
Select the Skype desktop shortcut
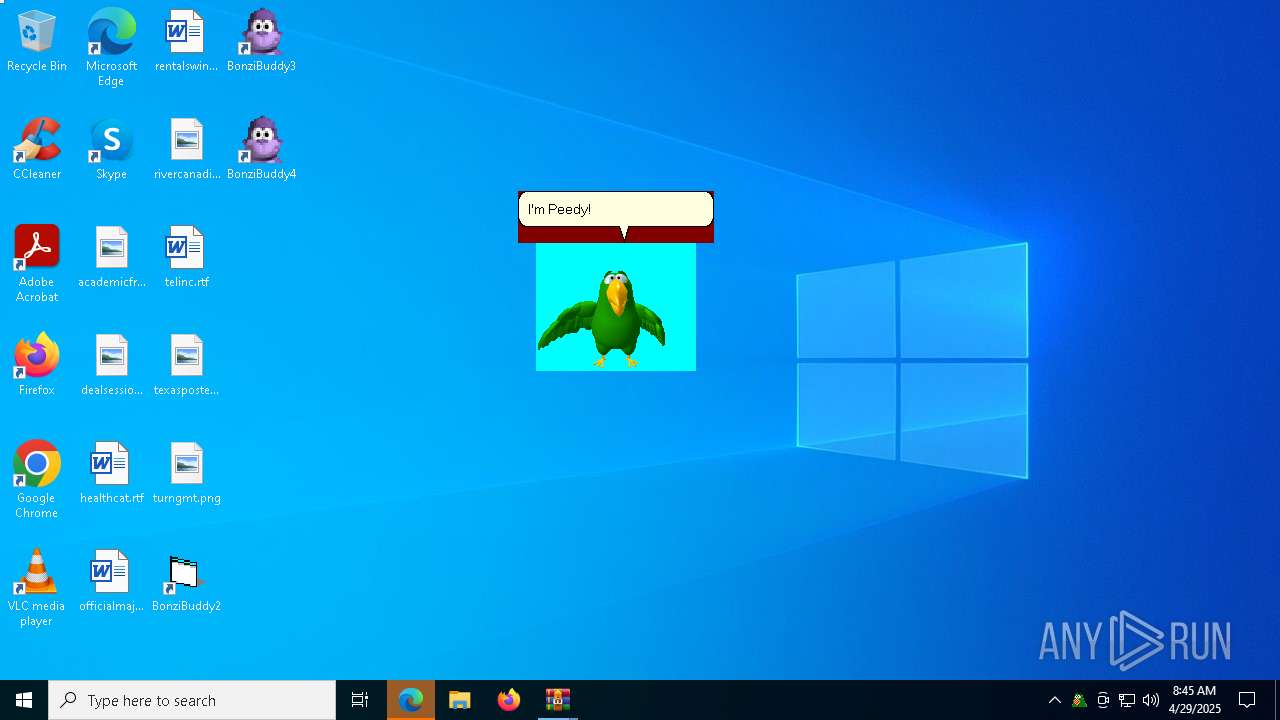tap(111, 150)
